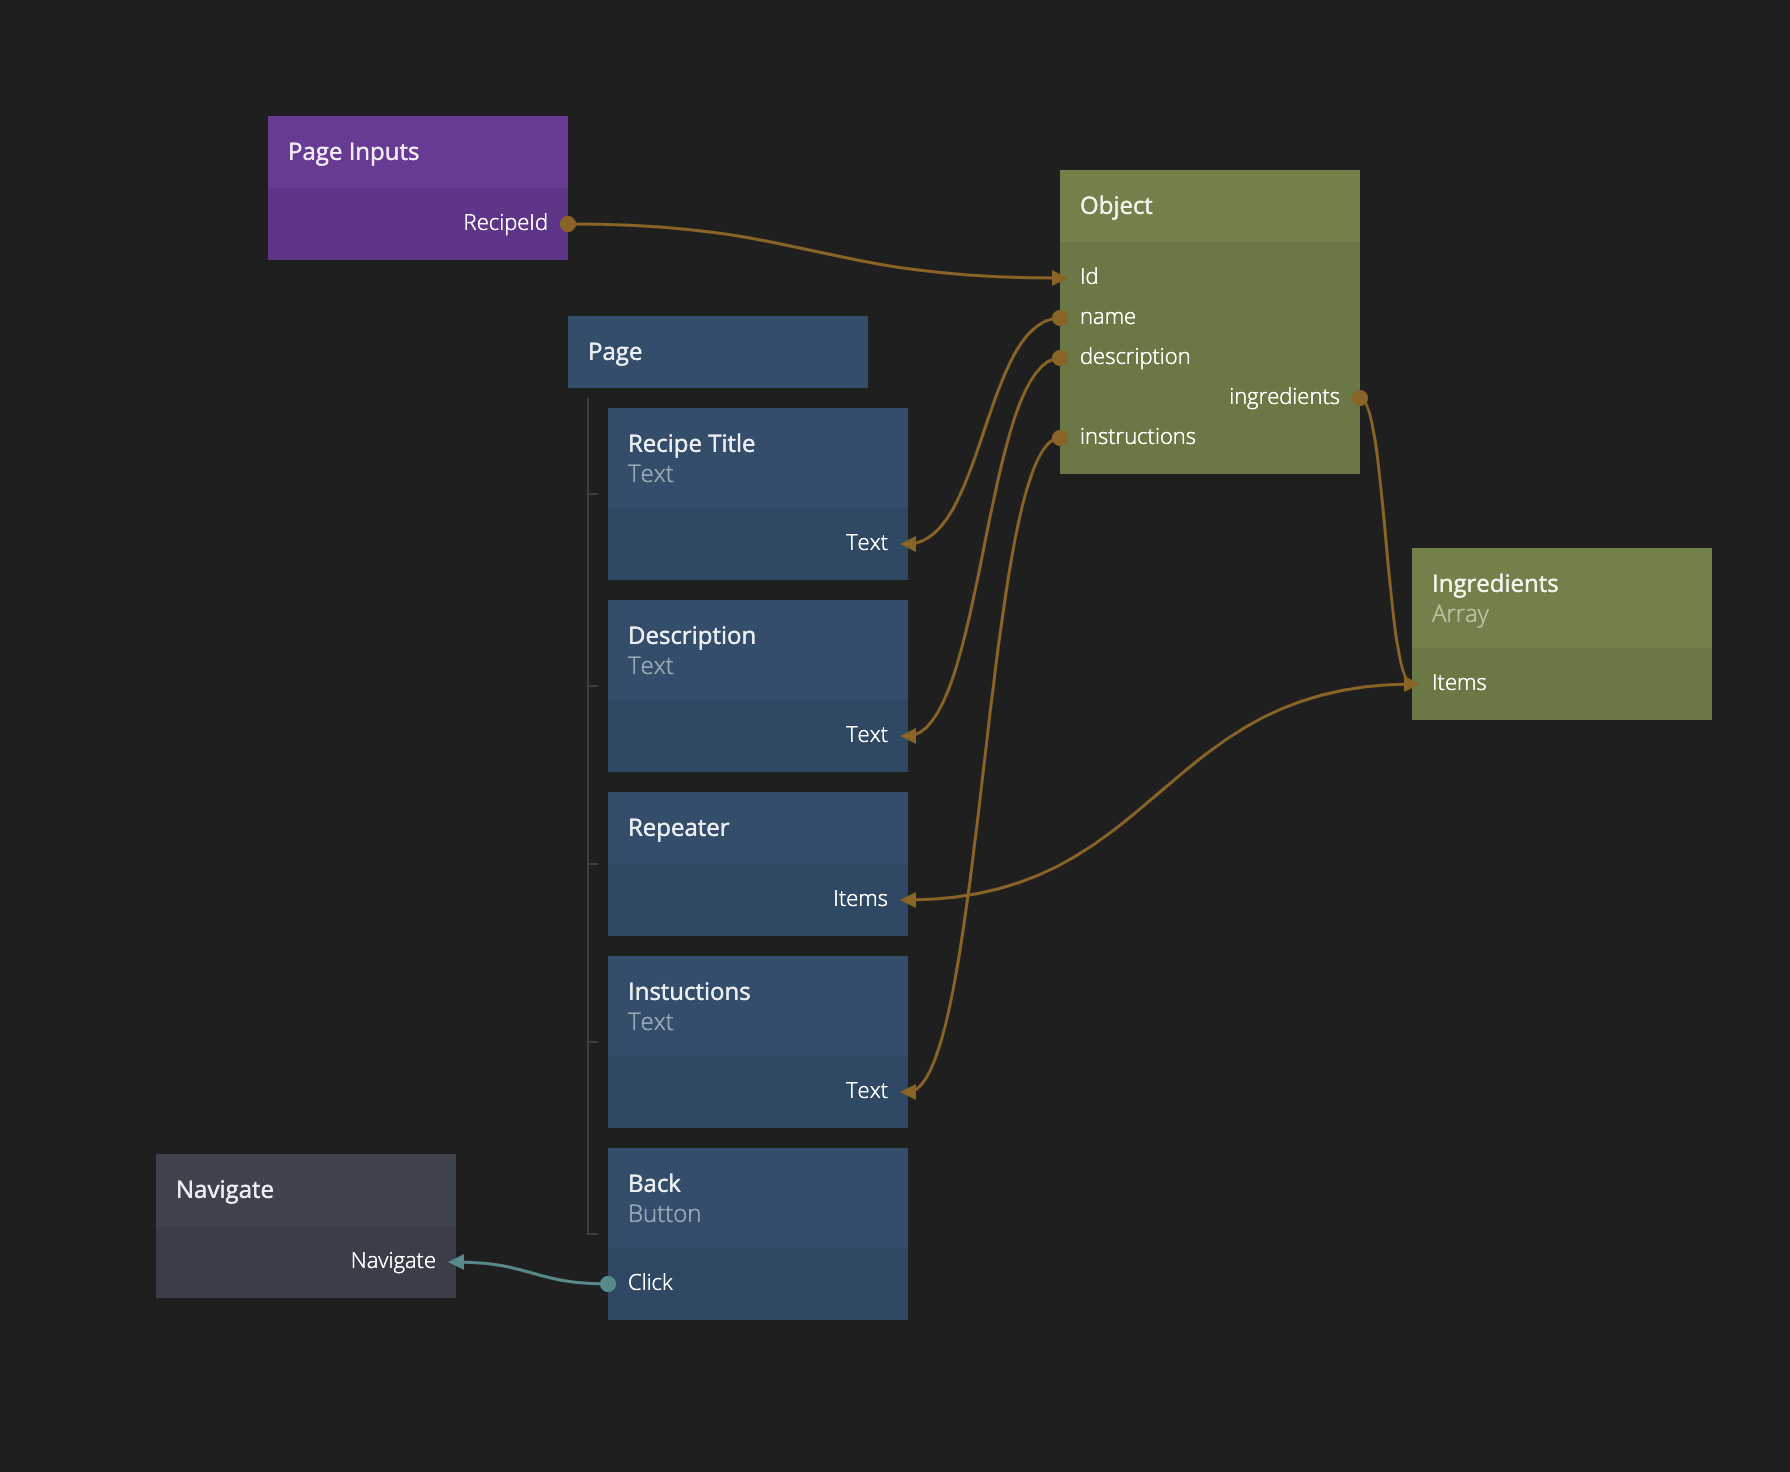Click the Click output port on Back
The image size is (1790, 1472).
pos(608,1283)
